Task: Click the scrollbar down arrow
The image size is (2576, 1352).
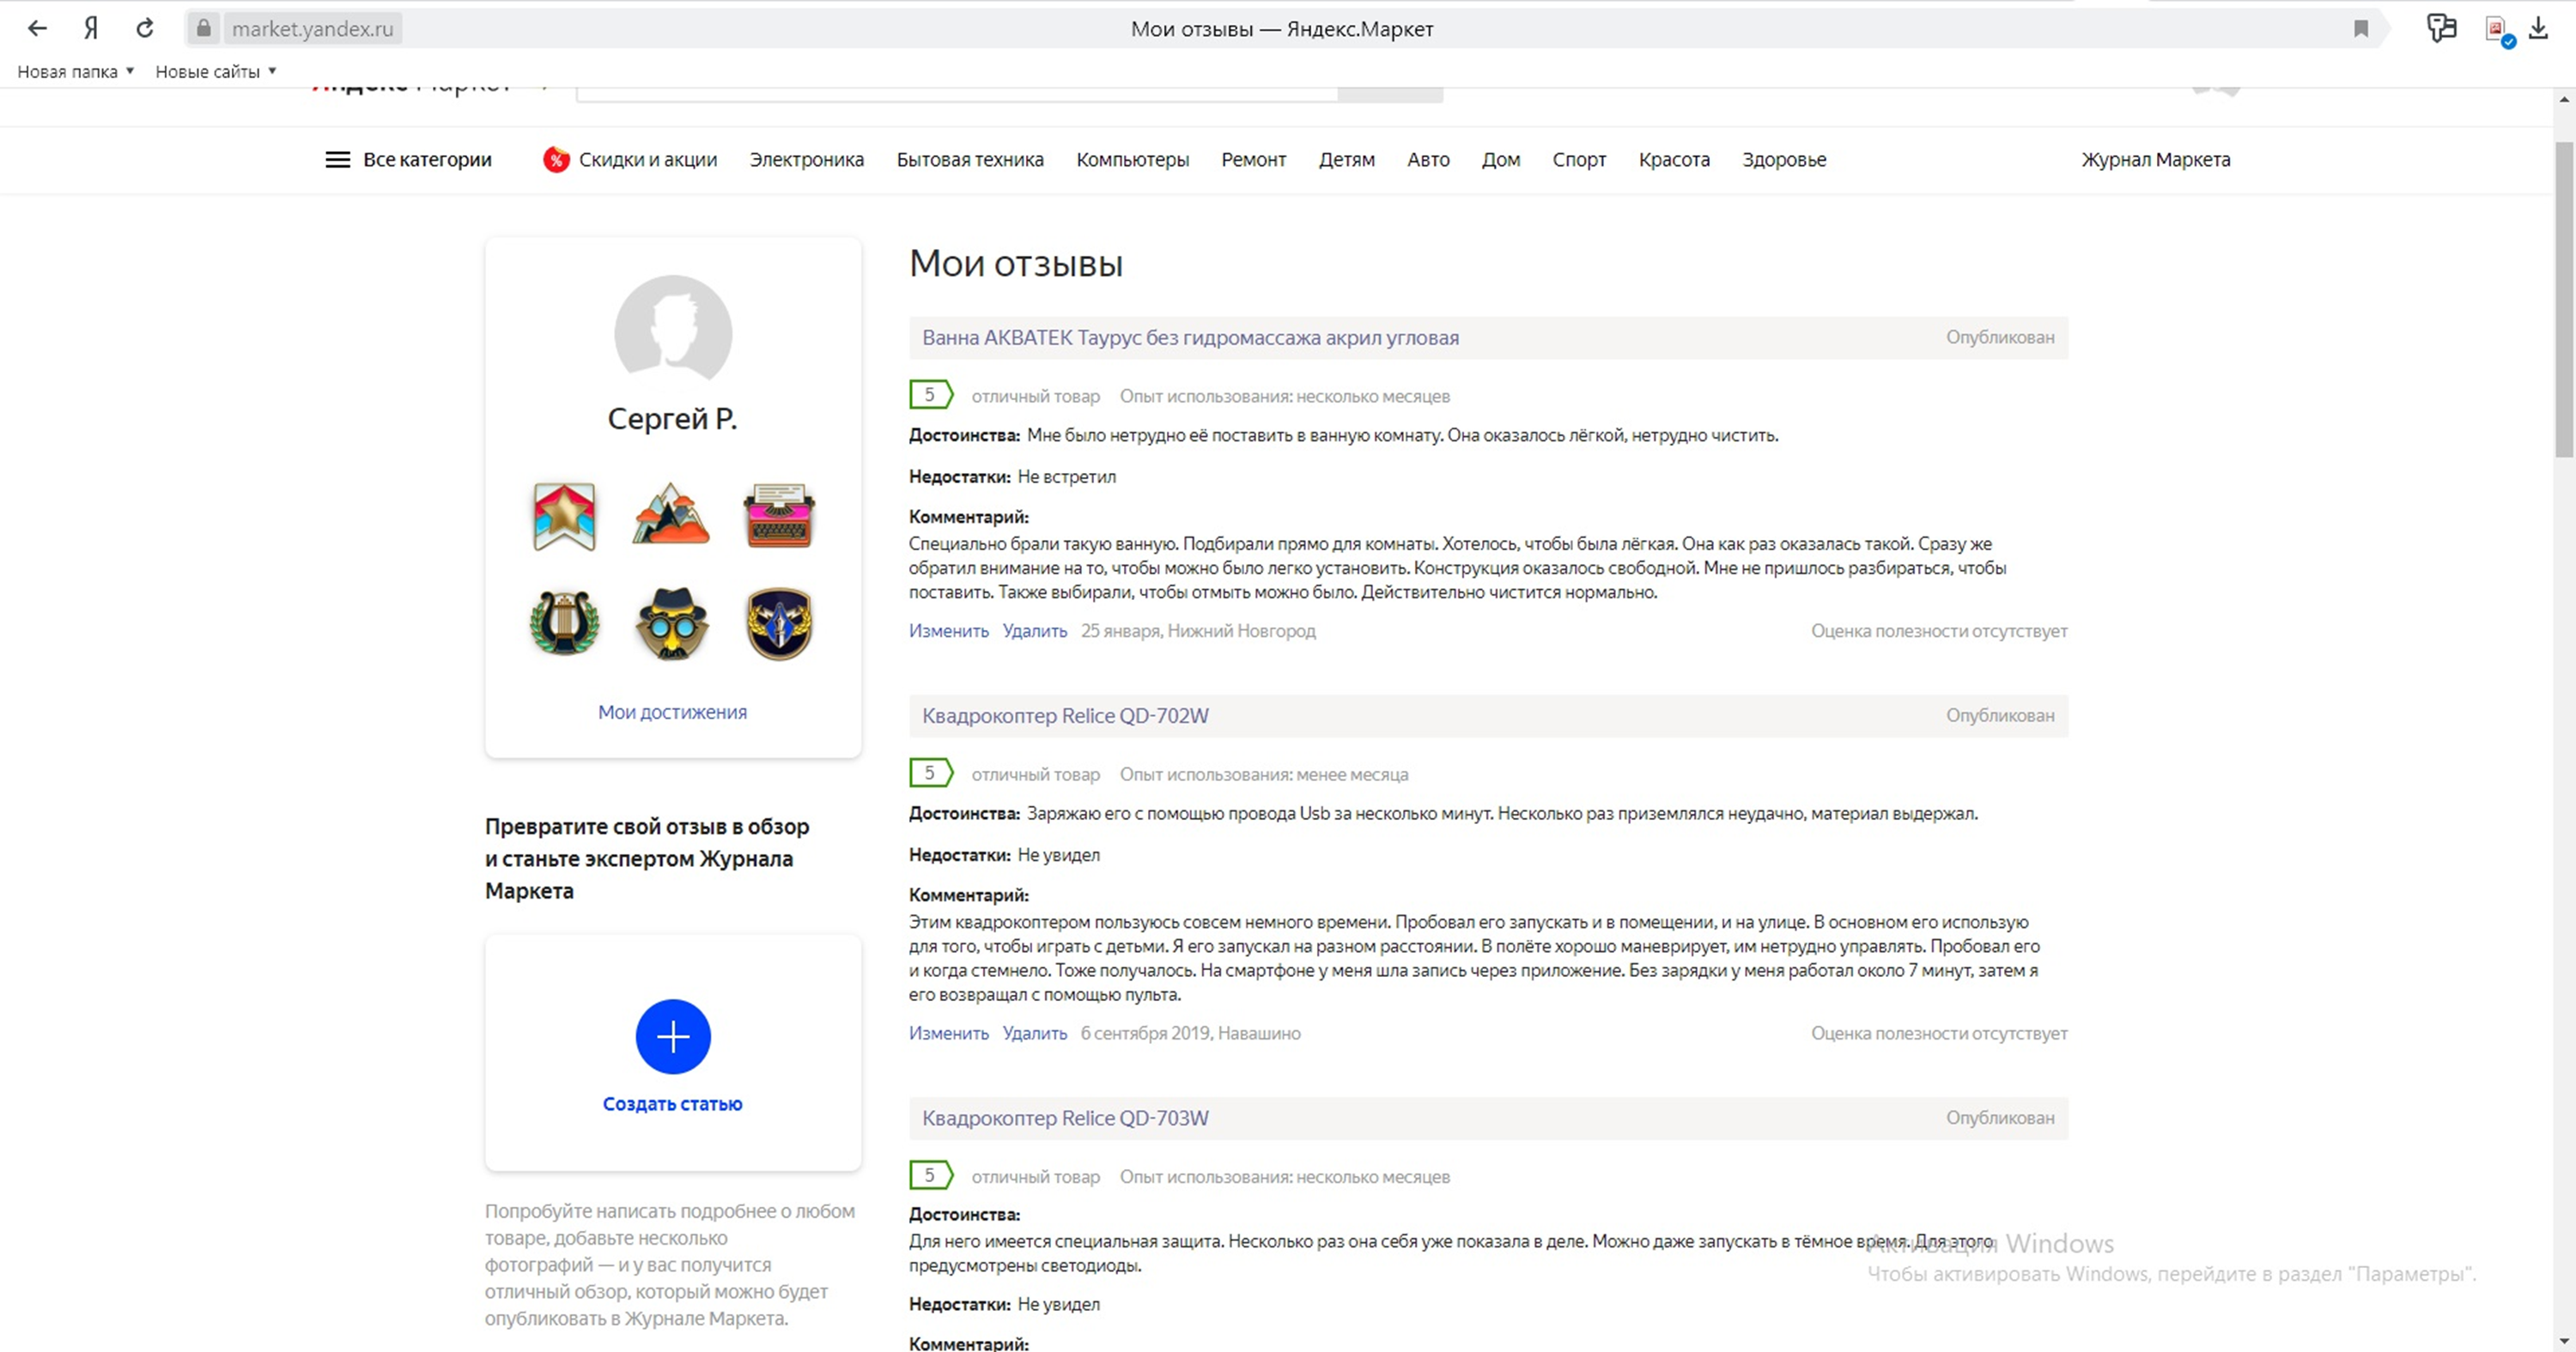Action: [2564, 1340]
